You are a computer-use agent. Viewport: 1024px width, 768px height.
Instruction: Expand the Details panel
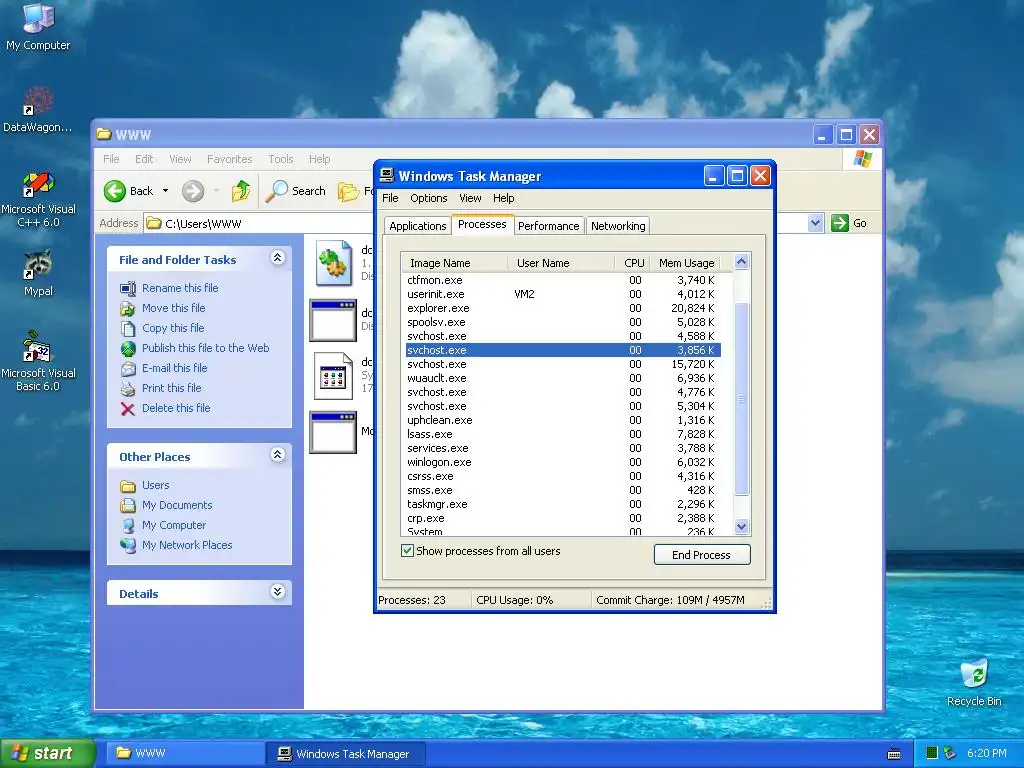(x=278, y=592)
